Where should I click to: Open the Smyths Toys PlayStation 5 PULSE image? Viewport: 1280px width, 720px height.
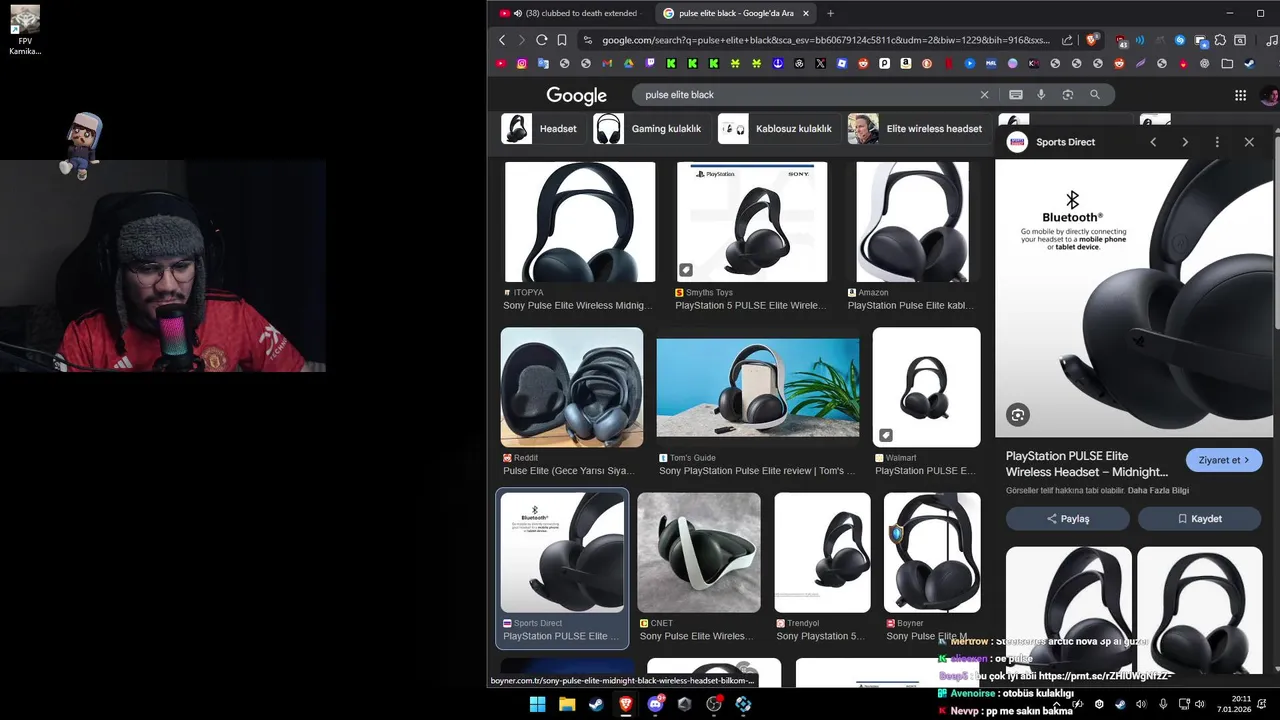(x=752, y=222)
